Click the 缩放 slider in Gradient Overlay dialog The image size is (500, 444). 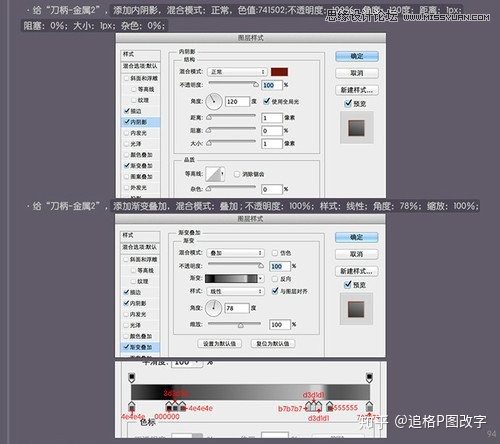(235, 324)
